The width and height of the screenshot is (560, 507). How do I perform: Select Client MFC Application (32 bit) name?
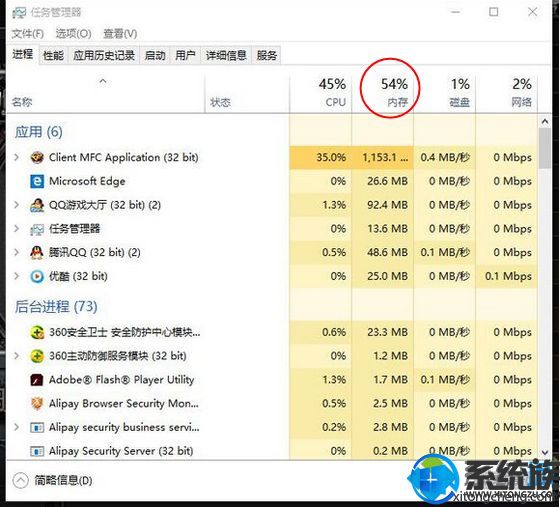(x=124, y=157)
